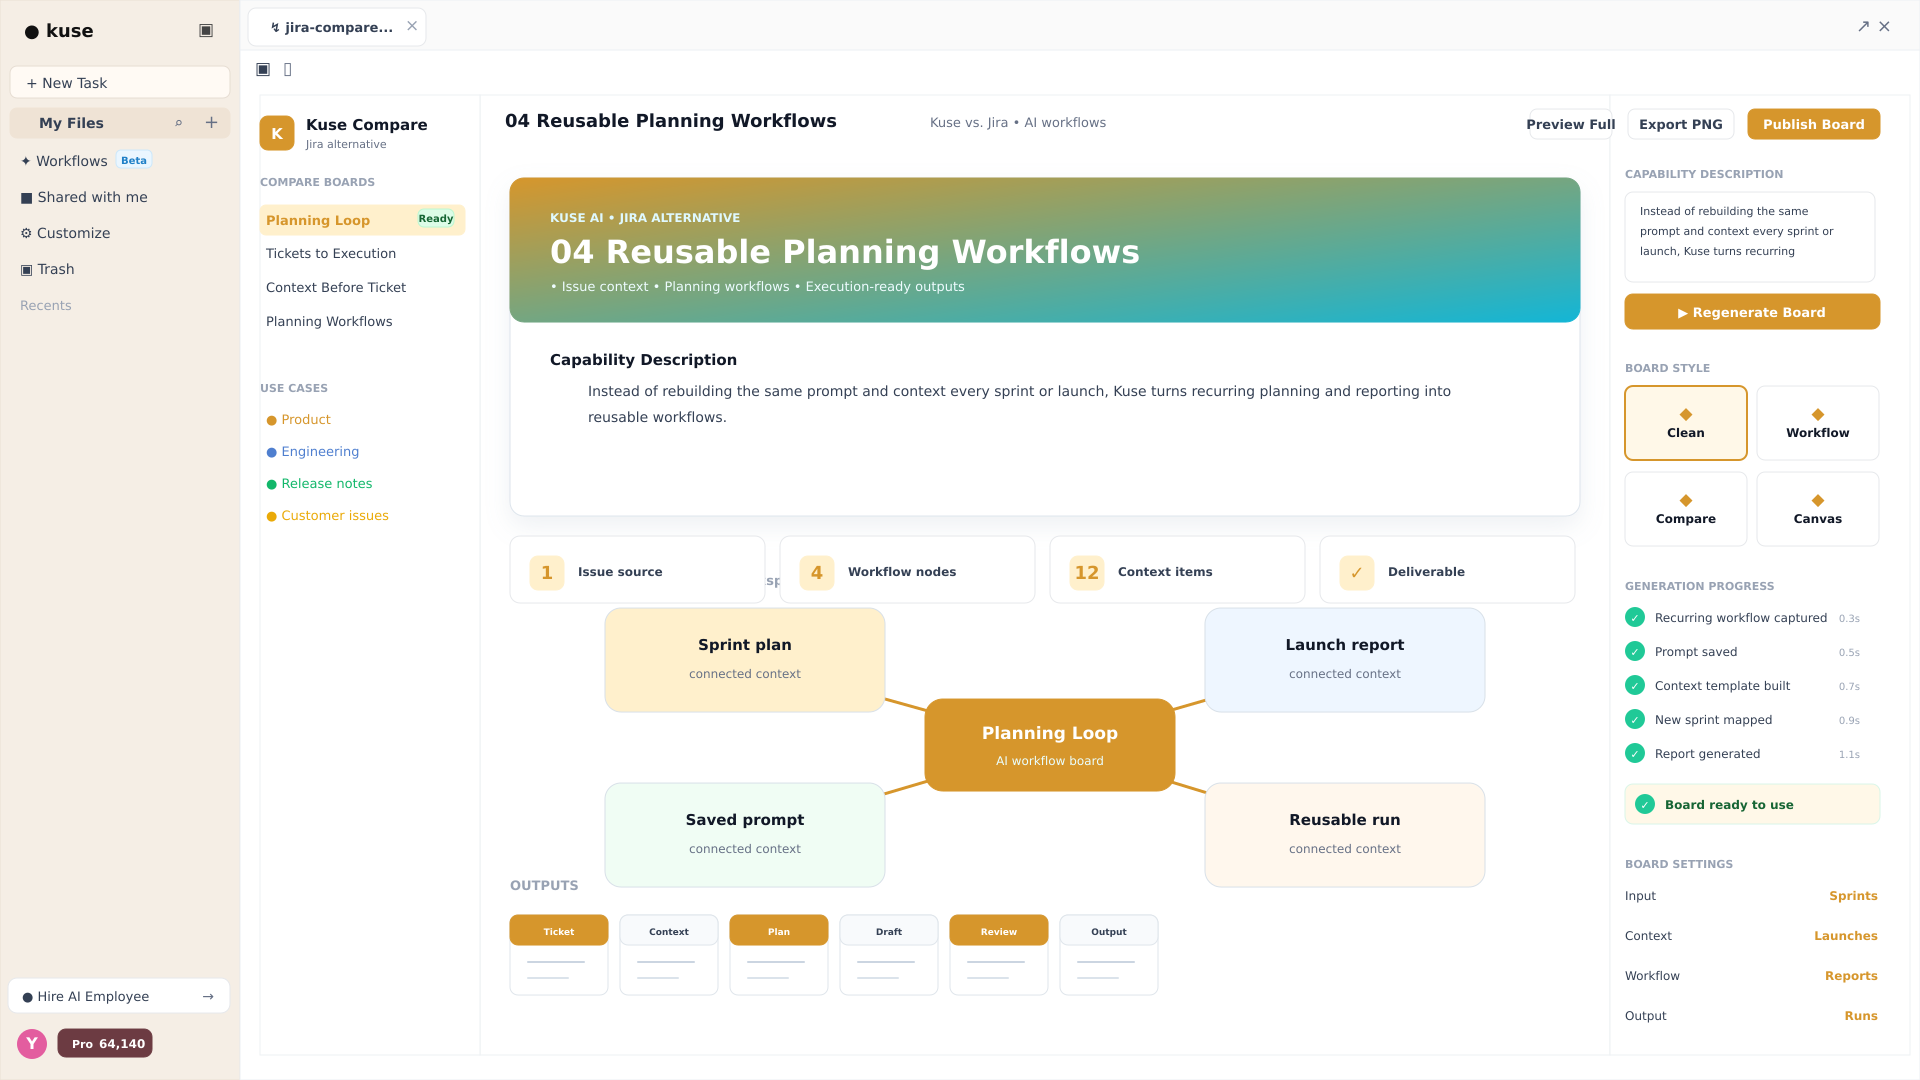
Task: Select the Workflow board style
Action: click(1817, 423)
